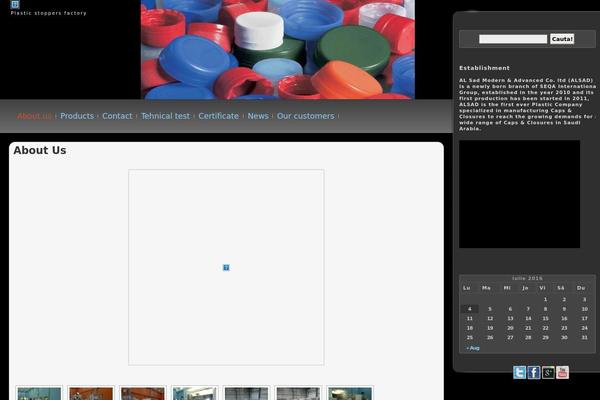Select the Tehnical test menu item

click(x=165, y=116)
